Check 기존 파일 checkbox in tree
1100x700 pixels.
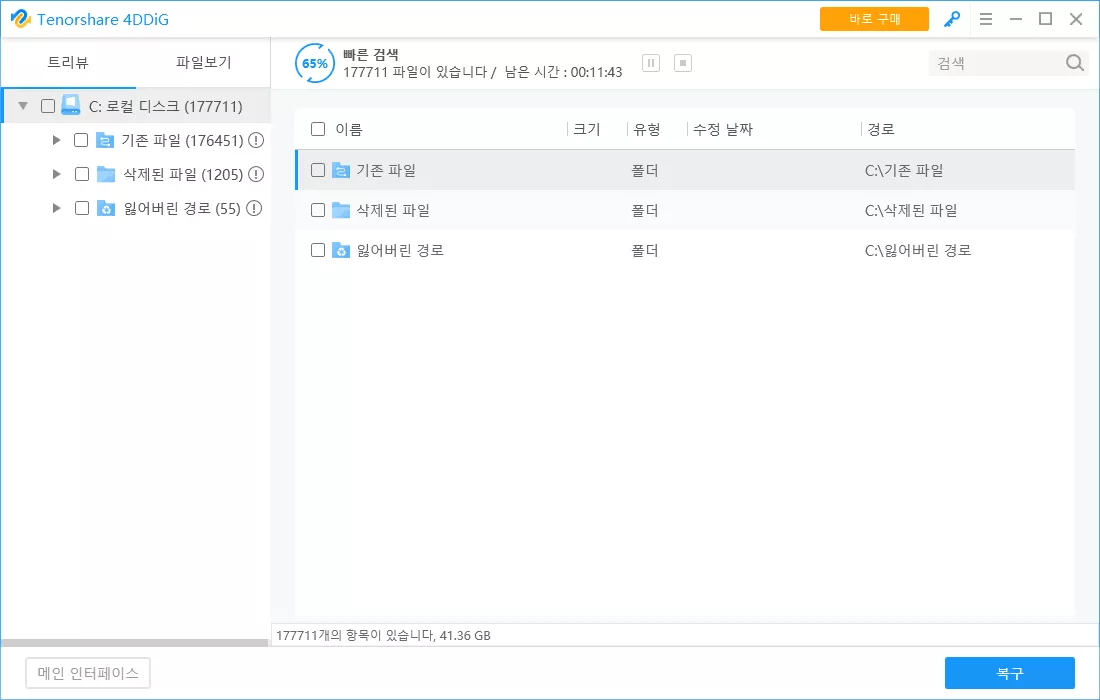[x=81, y=140]
